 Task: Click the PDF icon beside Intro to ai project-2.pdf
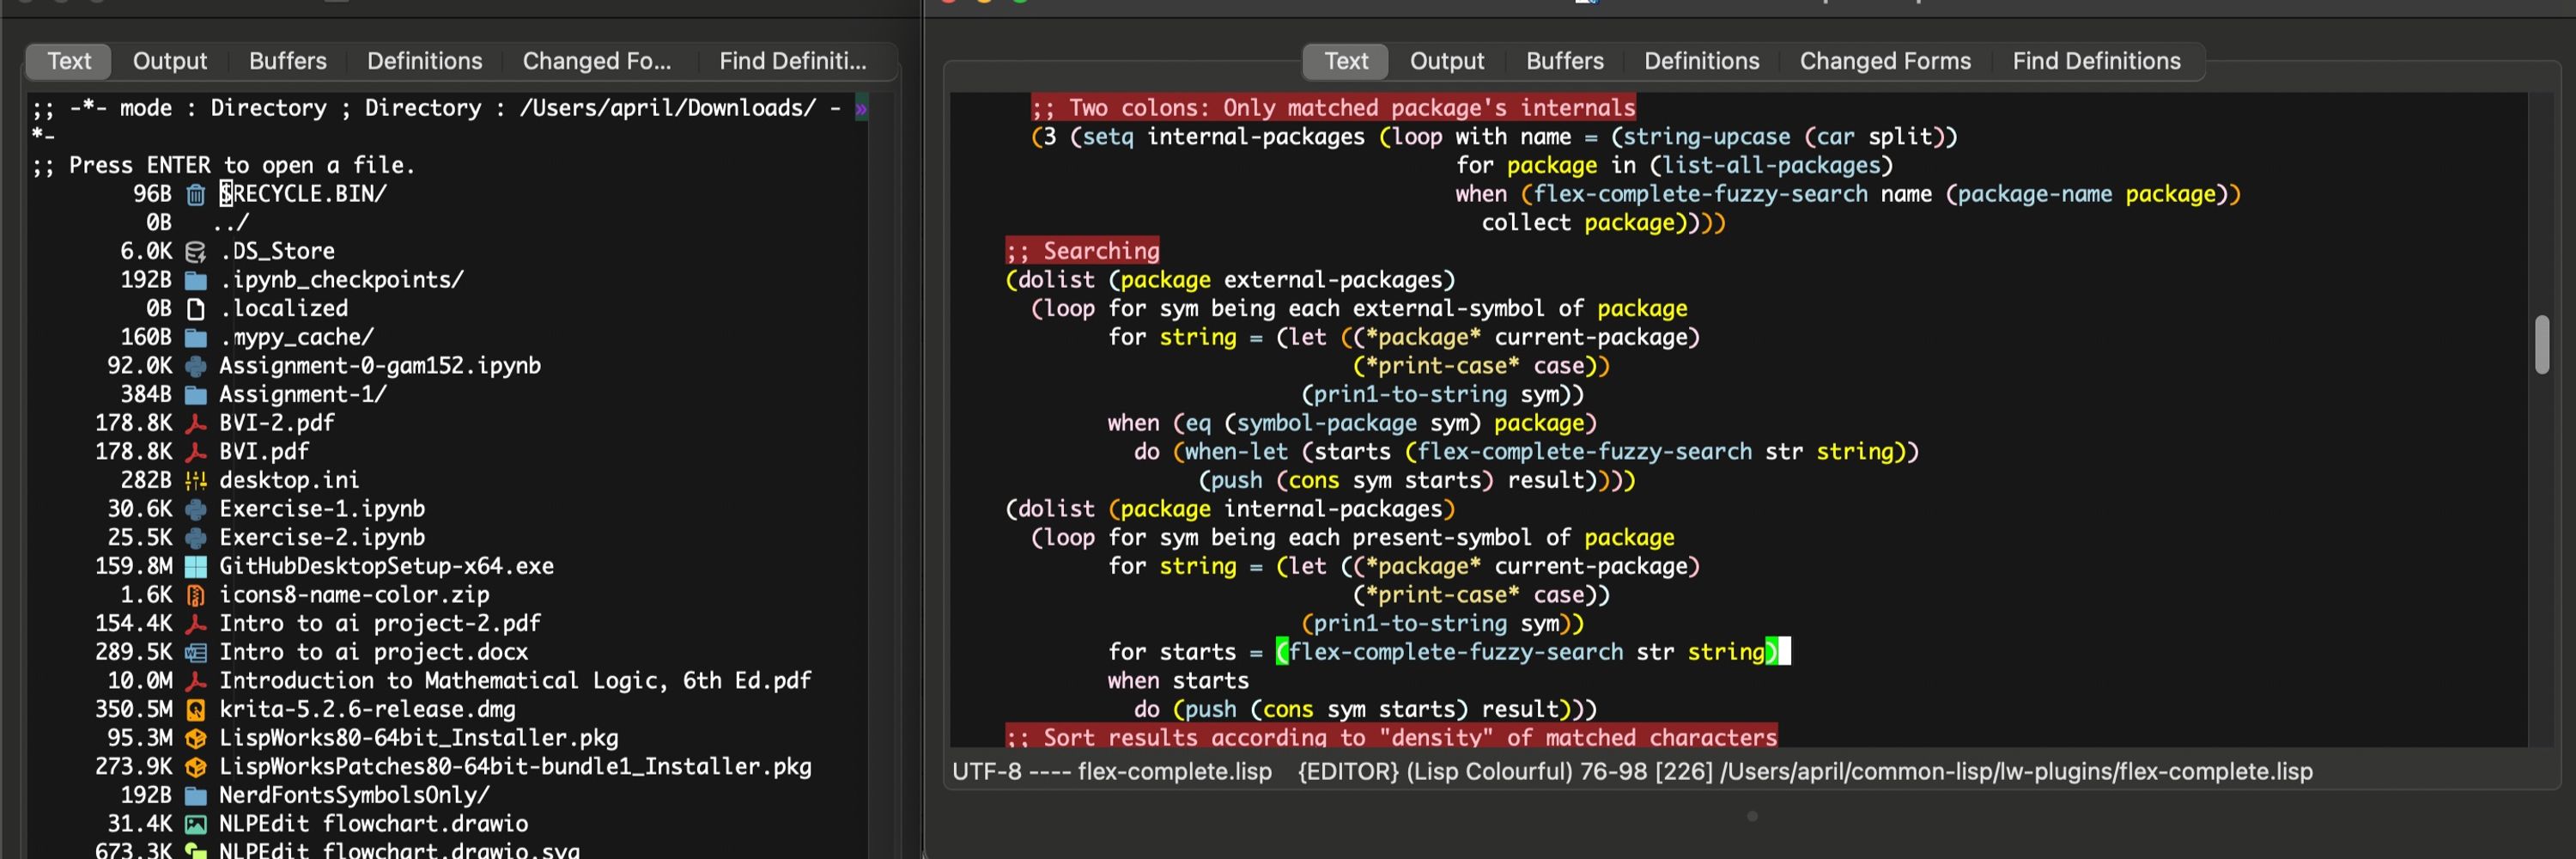click(x=196, y=624)
